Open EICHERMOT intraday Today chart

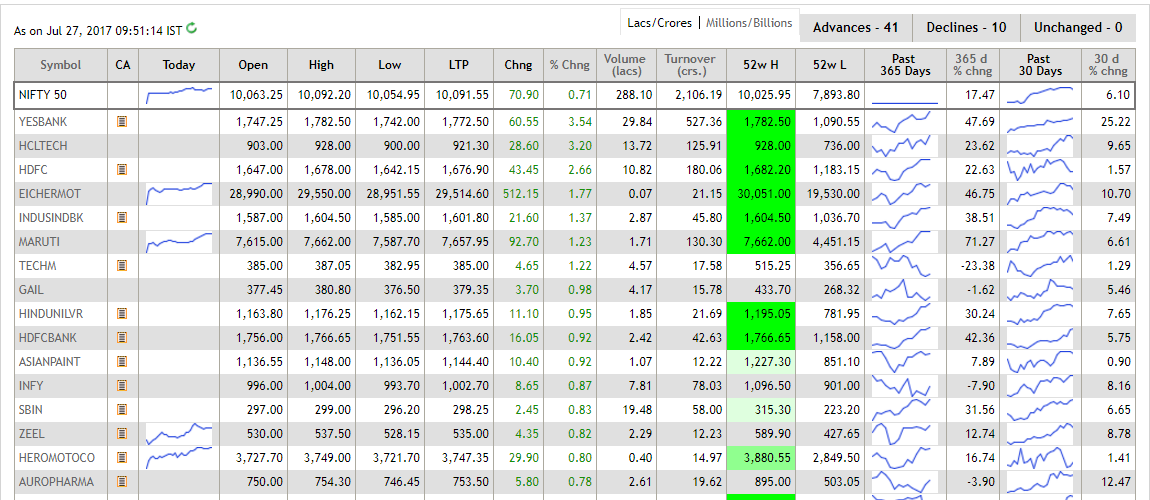point(179,194)
